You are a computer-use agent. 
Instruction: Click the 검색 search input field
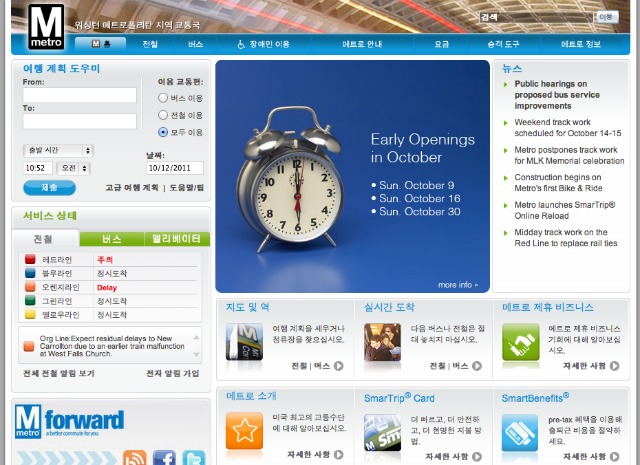pos(536,17)
